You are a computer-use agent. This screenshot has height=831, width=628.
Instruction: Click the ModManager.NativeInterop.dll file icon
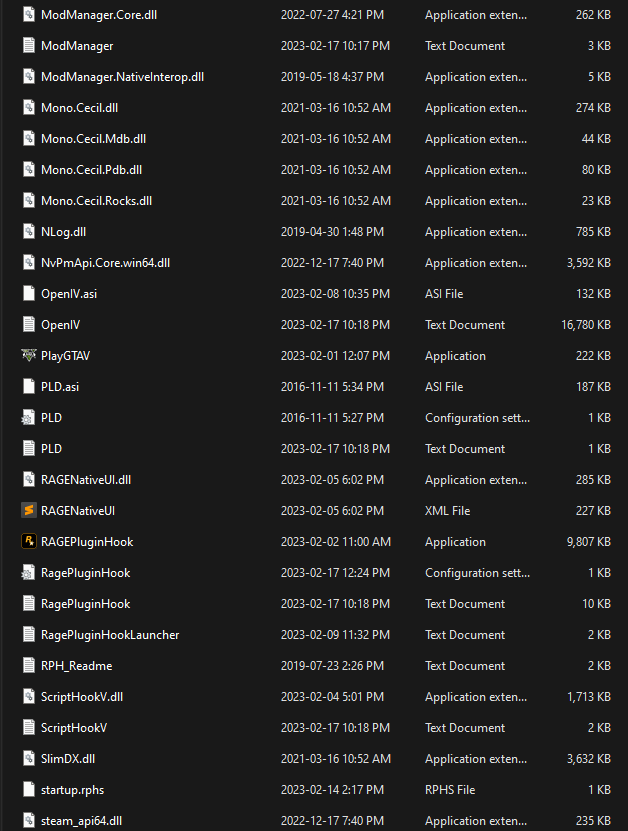(x=29, y=76)
